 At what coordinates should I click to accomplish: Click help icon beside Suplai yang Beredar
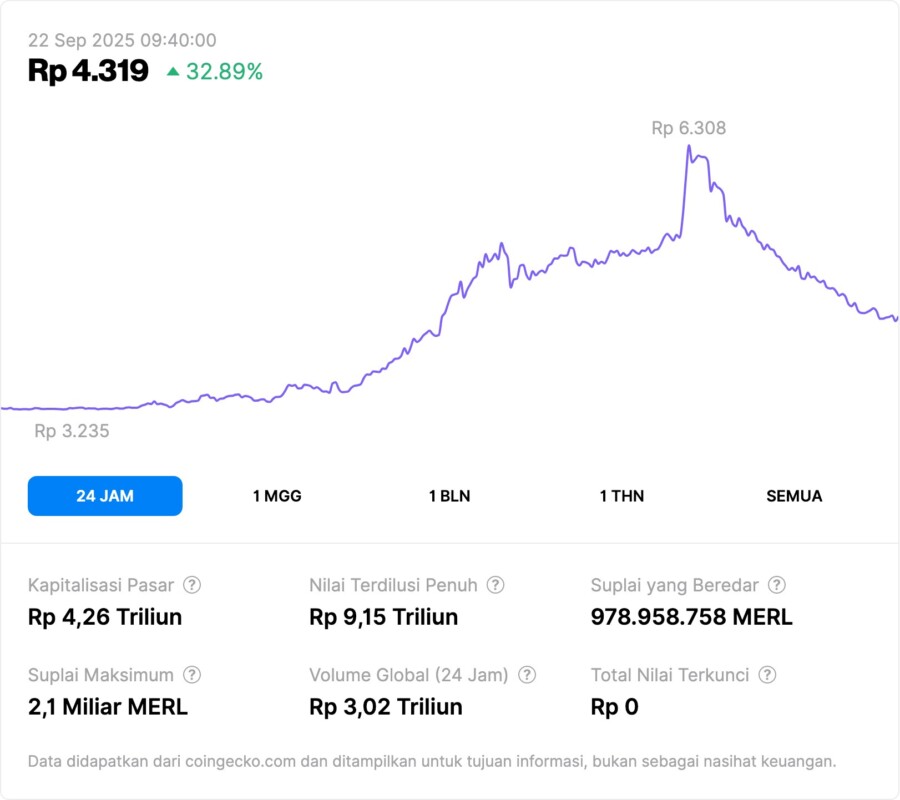coord(776,585)
